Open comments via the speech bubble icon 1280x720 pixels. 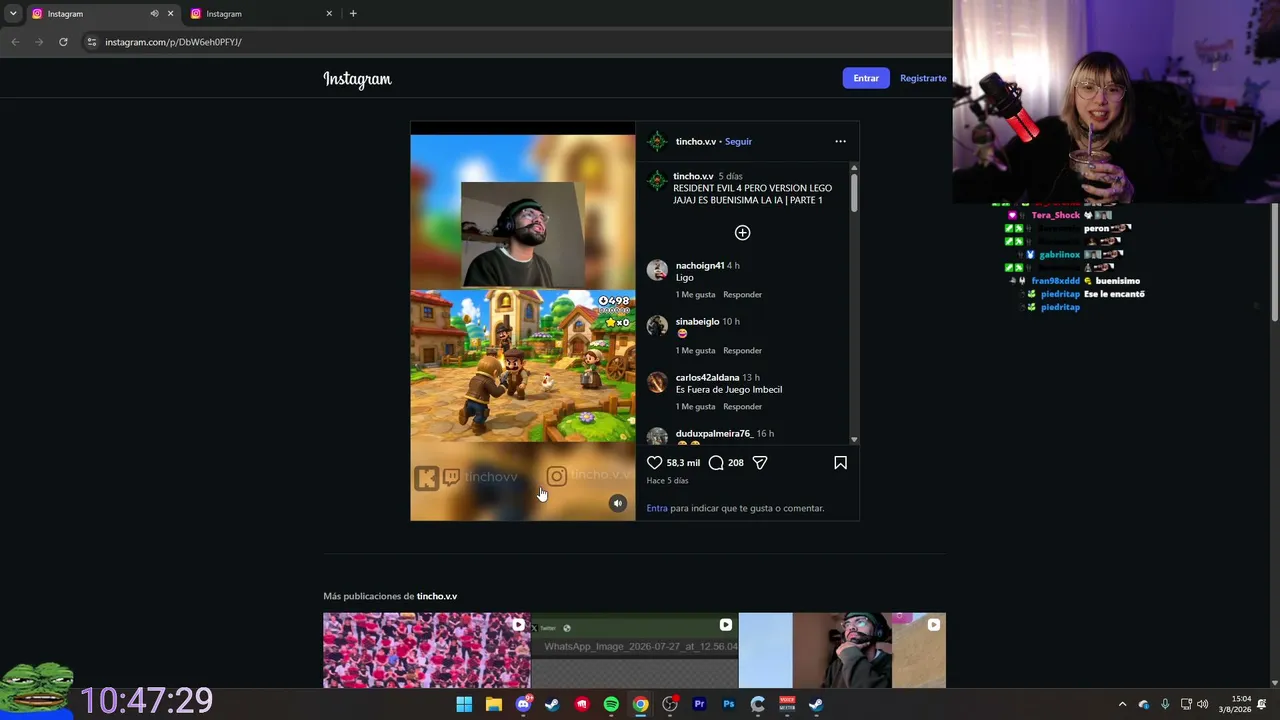coord(716,463)
